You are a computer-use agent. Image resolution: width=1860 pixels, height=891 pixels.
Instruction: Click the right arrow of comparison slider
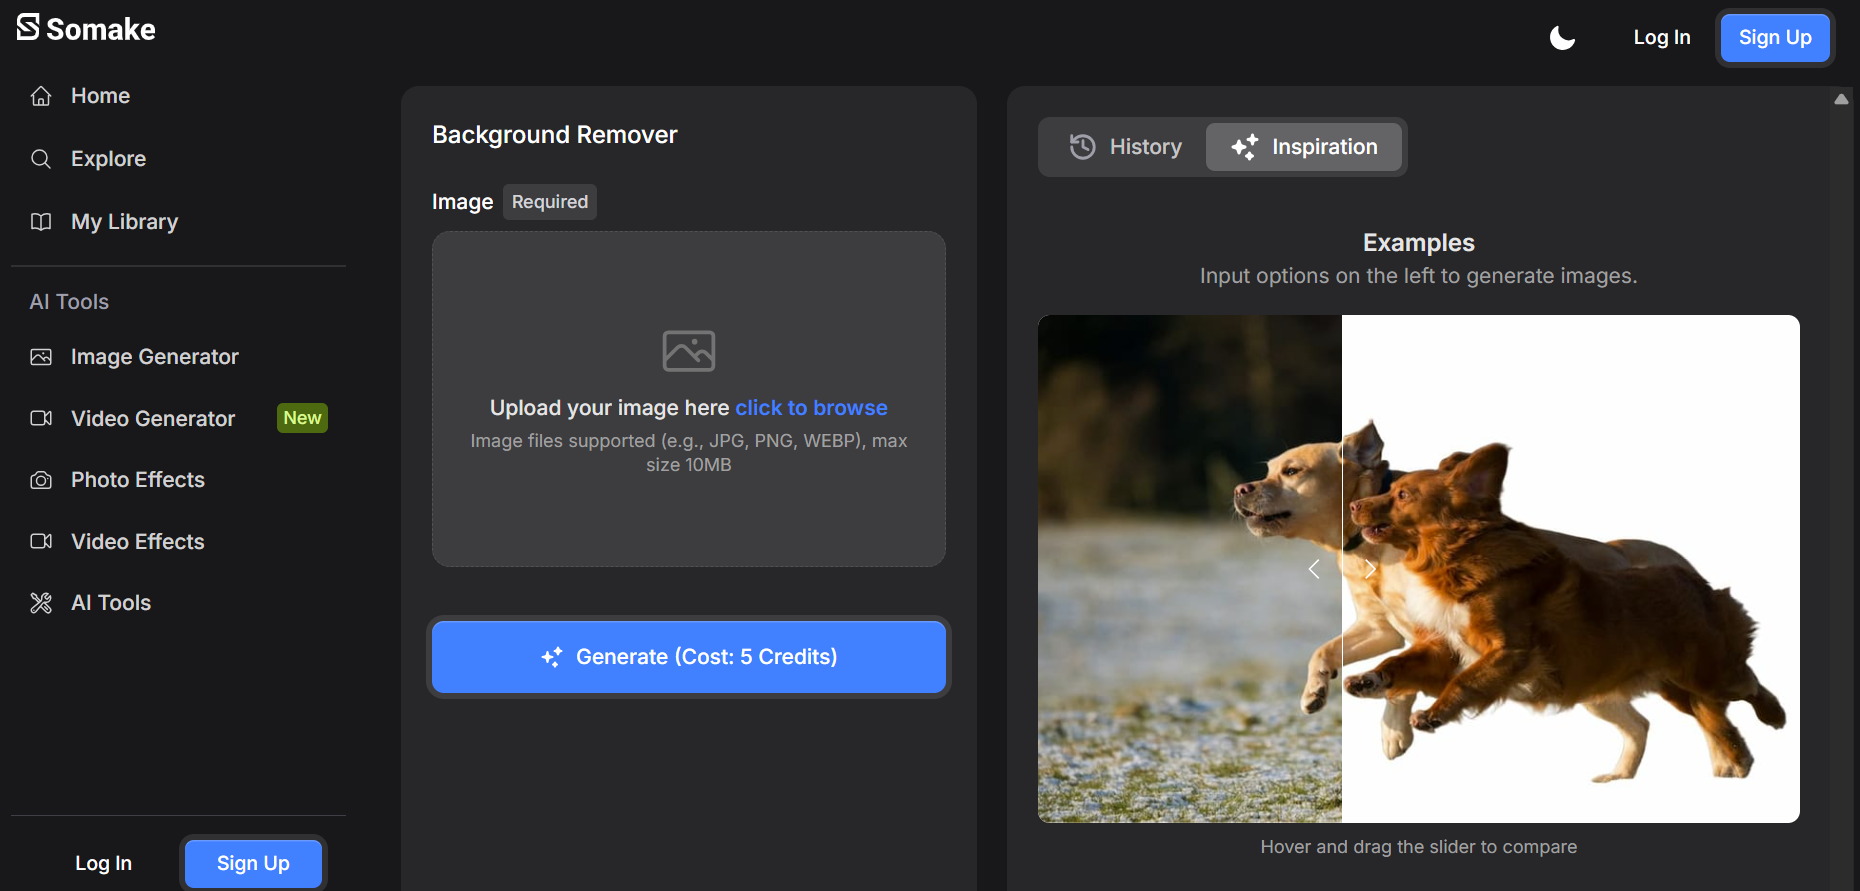pos(1370,569)
